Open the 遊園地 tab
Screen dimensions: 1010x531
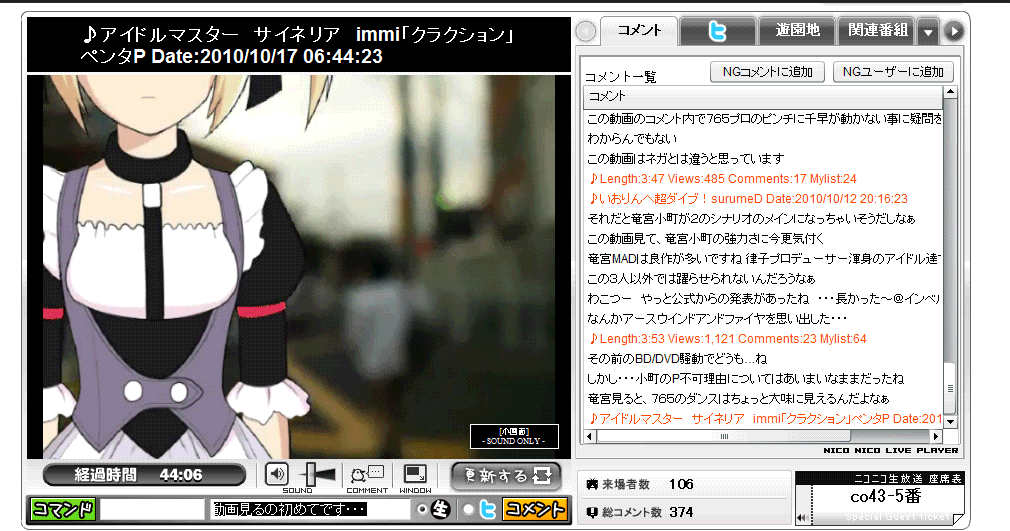[x=797, y=30]
